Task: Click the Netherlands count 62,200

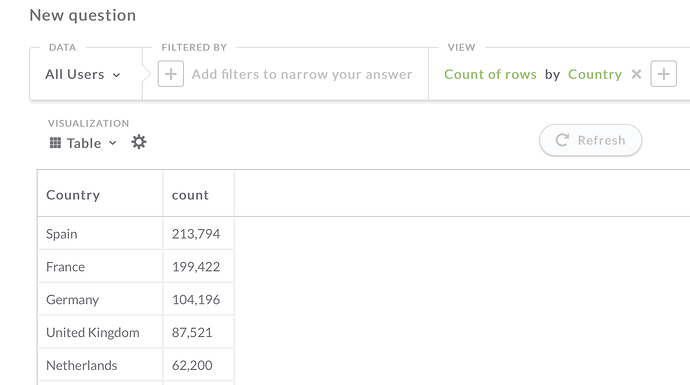Action: [192, 365]
